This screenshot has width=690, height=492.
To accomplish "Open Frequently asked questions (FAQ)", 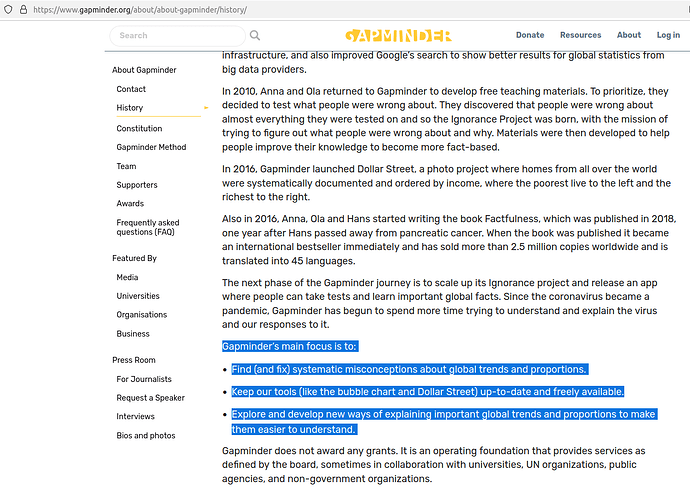I will point(148,227).
